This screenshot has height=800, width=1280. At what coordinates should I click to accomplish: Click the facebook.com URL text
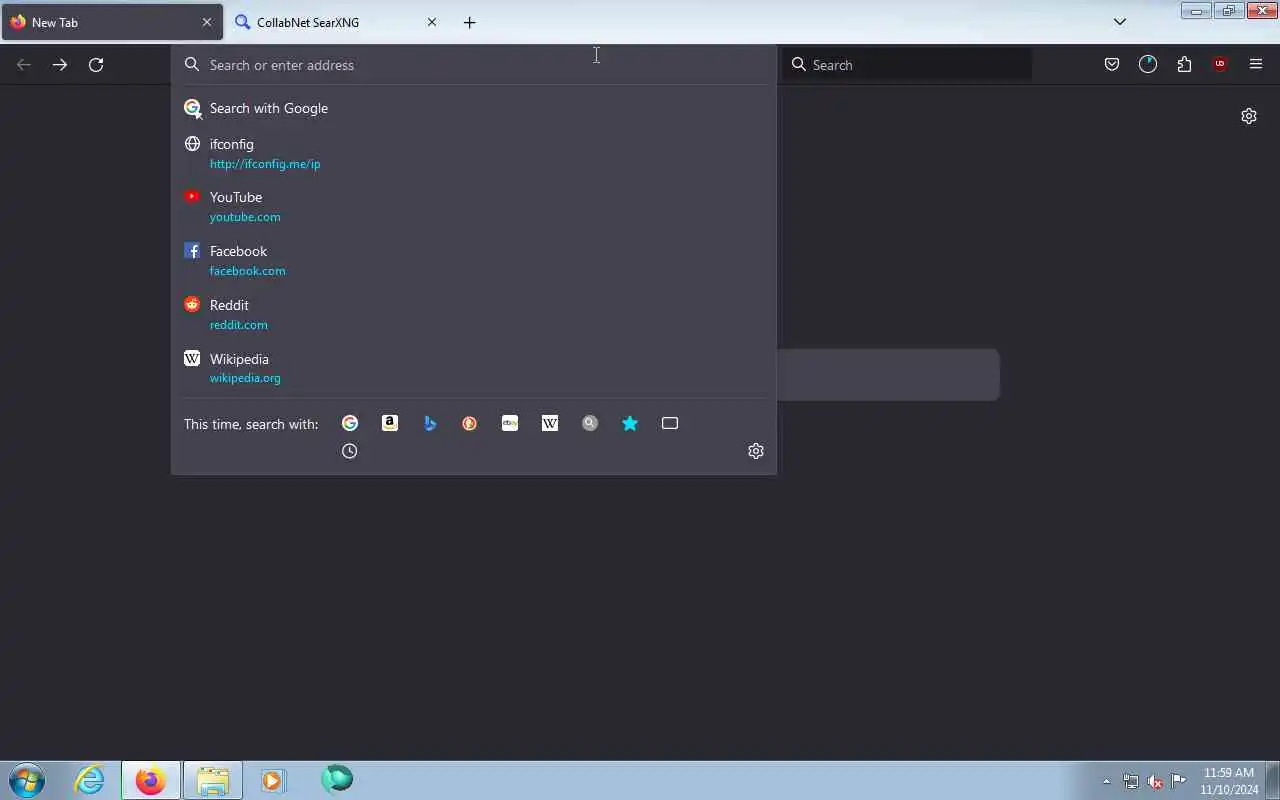coord(247,271)
